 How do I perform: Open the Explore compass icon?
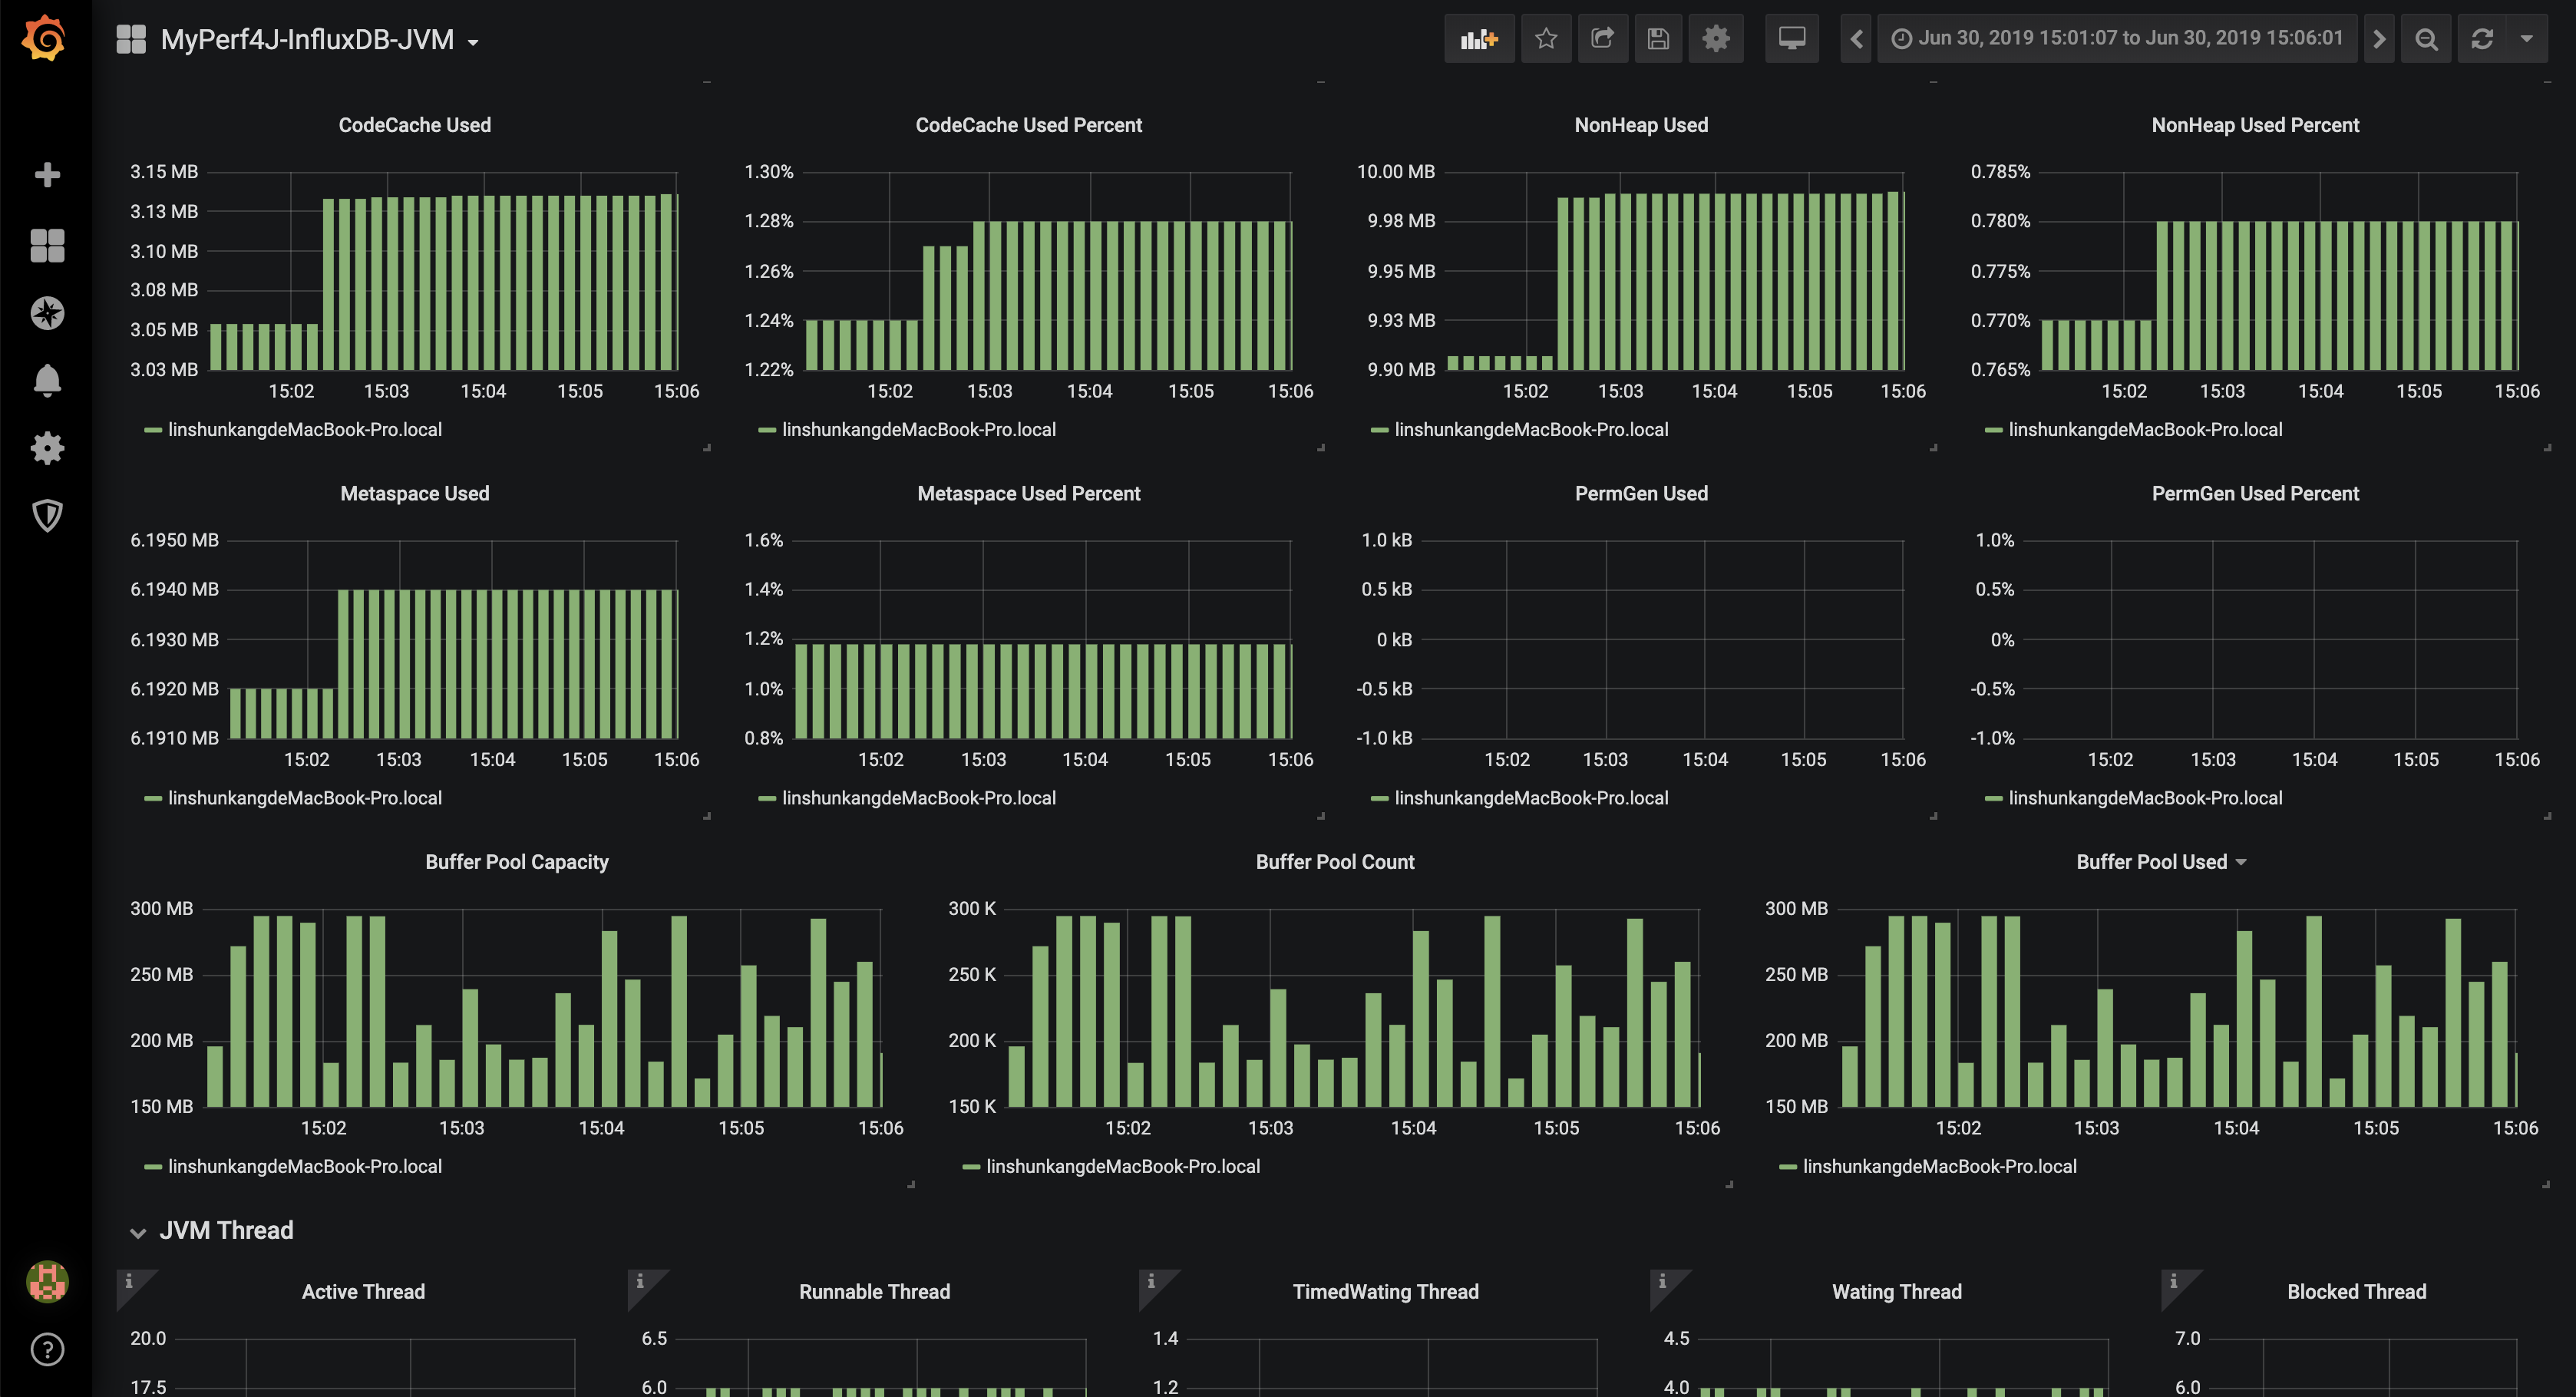pyautogui.click(x=47, y=313)
